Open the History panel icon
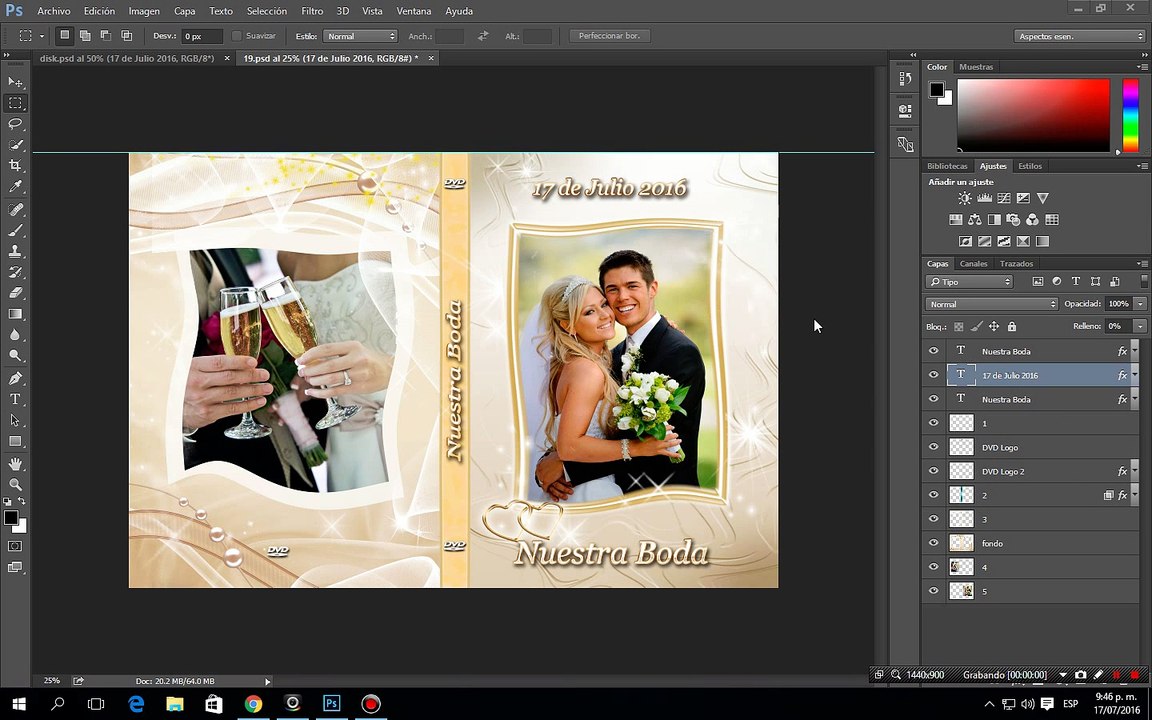This screenshot has height=720, width=1152. click(905, 78)
